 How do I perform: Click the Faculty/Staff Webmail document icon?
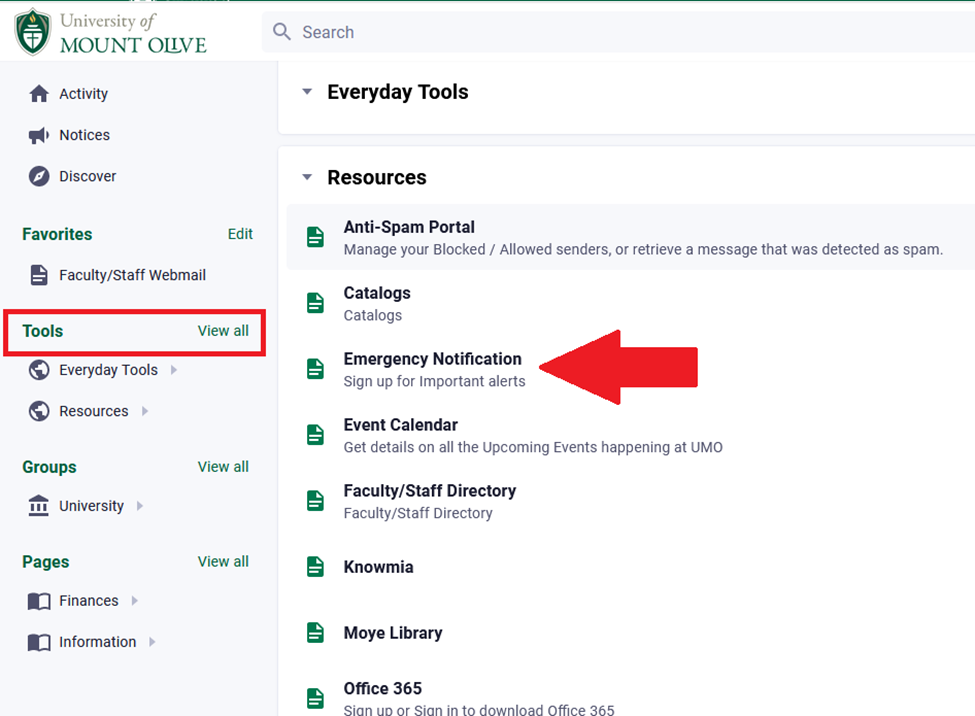[39, 274]
